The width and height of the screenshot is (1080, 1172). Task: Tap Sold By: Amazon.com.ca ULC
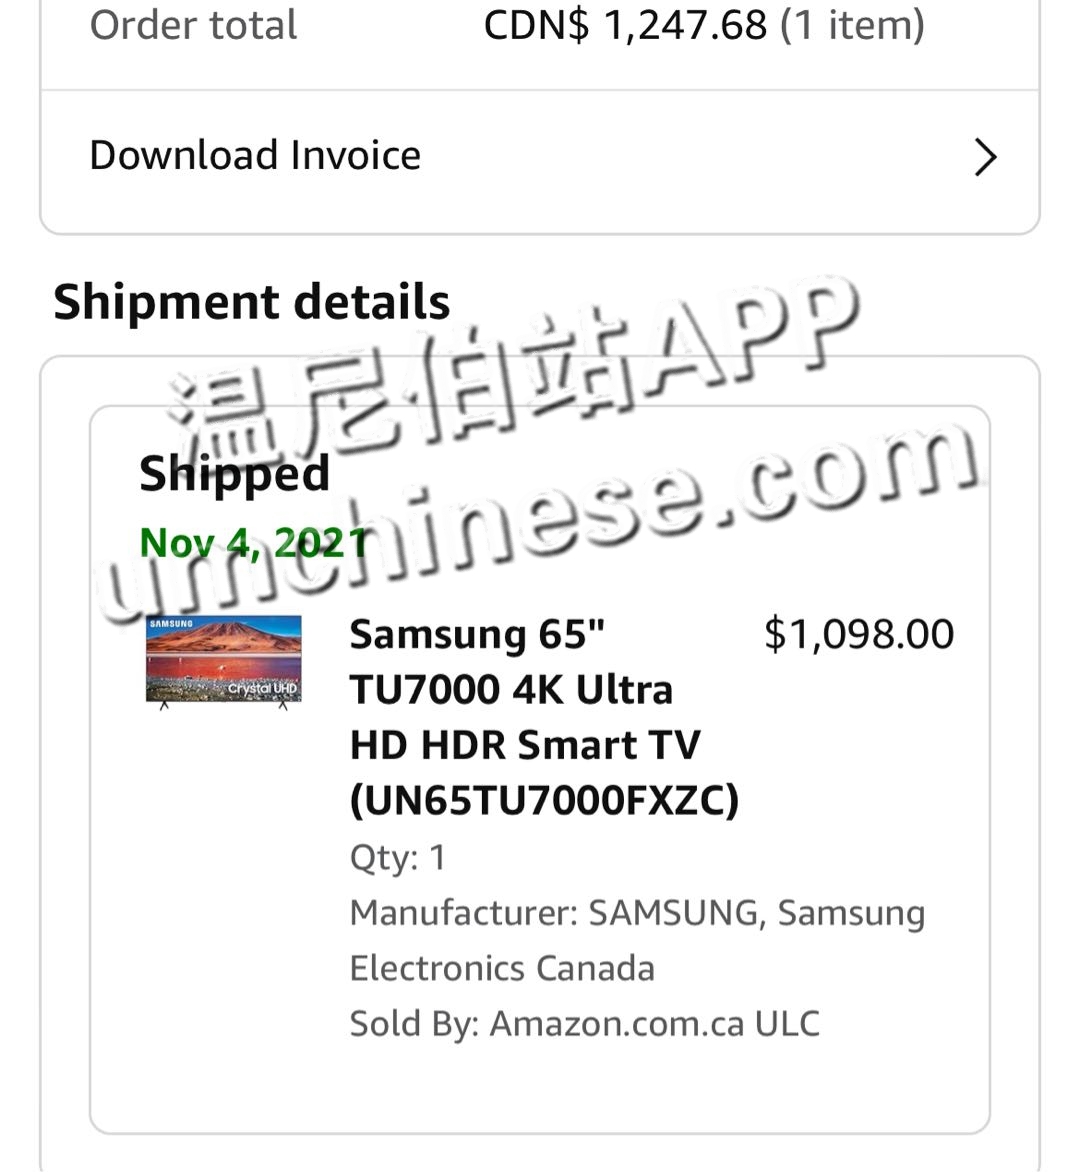(x=584, y=1023)
